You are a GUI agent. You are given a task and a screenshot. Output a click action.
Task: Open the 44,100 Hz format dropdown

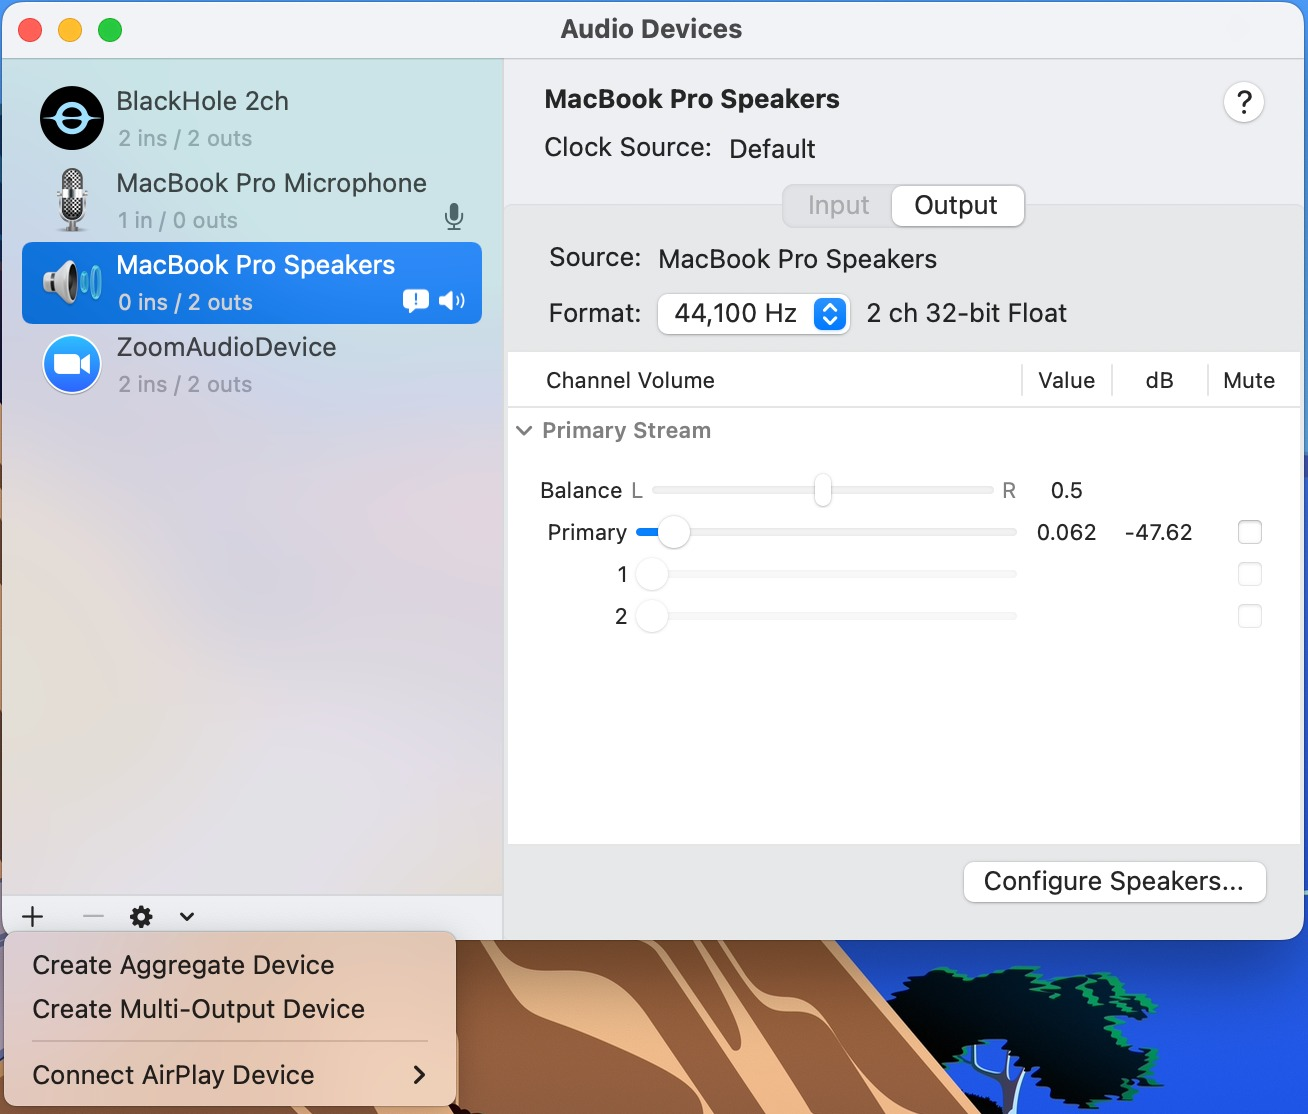pos(753,314)
